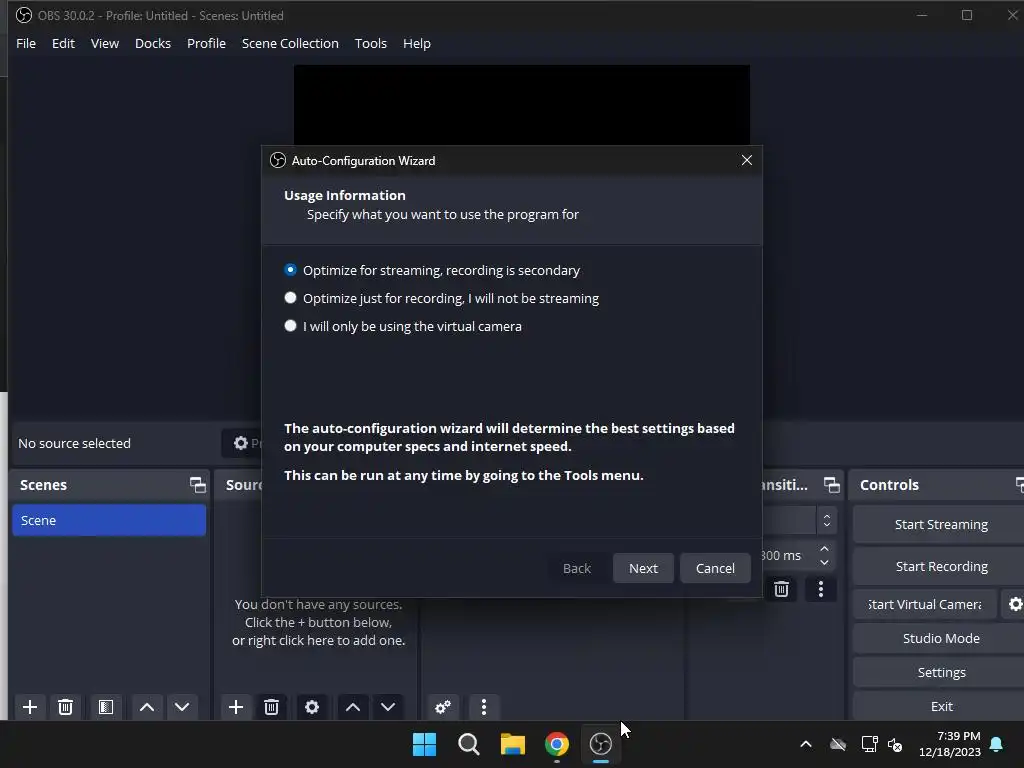Move the scene up with the Scenes up arrow
Viewport: 1024px width, 768px height.
pyautogui.click(x=147, y=707)
